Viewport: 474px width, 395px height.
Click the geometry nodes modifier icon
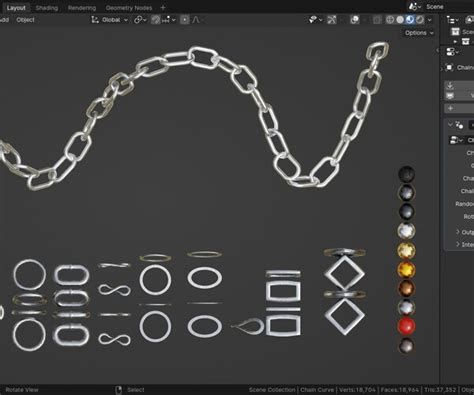click(459, 125)
